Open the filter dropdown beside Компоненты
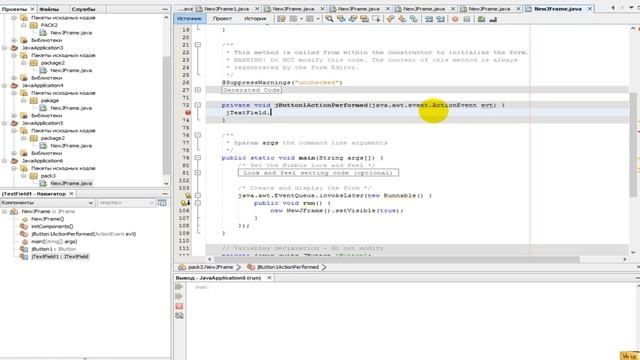Image resolution: width=640 pixels, height=360 pixels. 127,202
